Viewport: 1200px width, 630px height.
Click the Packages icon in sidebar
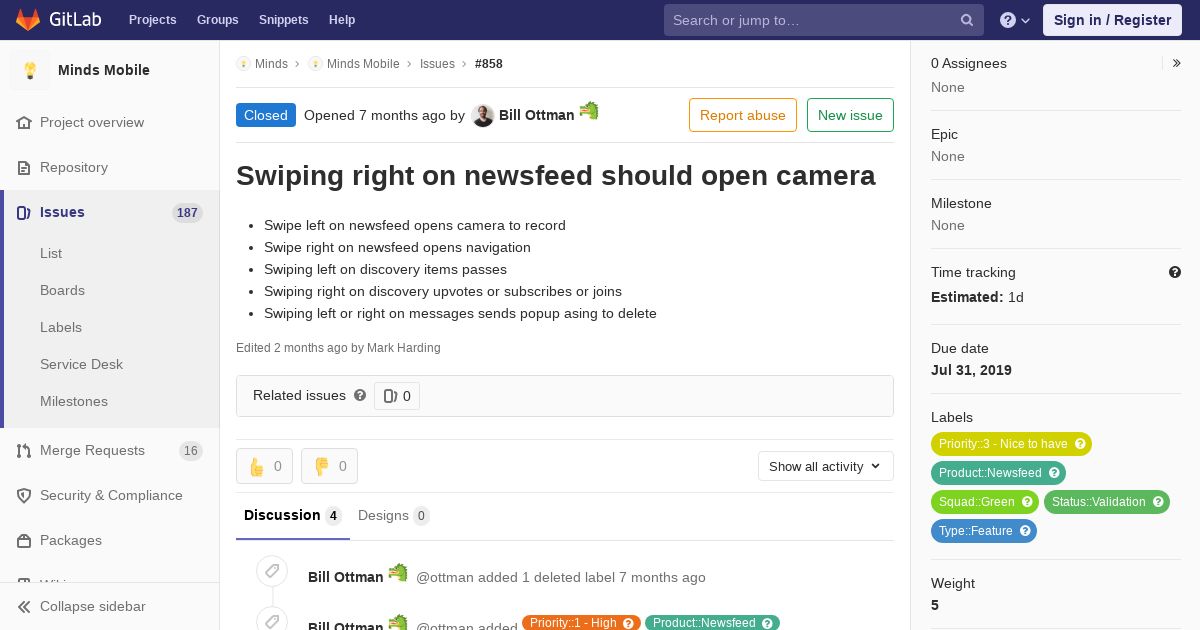click(24, 540)
